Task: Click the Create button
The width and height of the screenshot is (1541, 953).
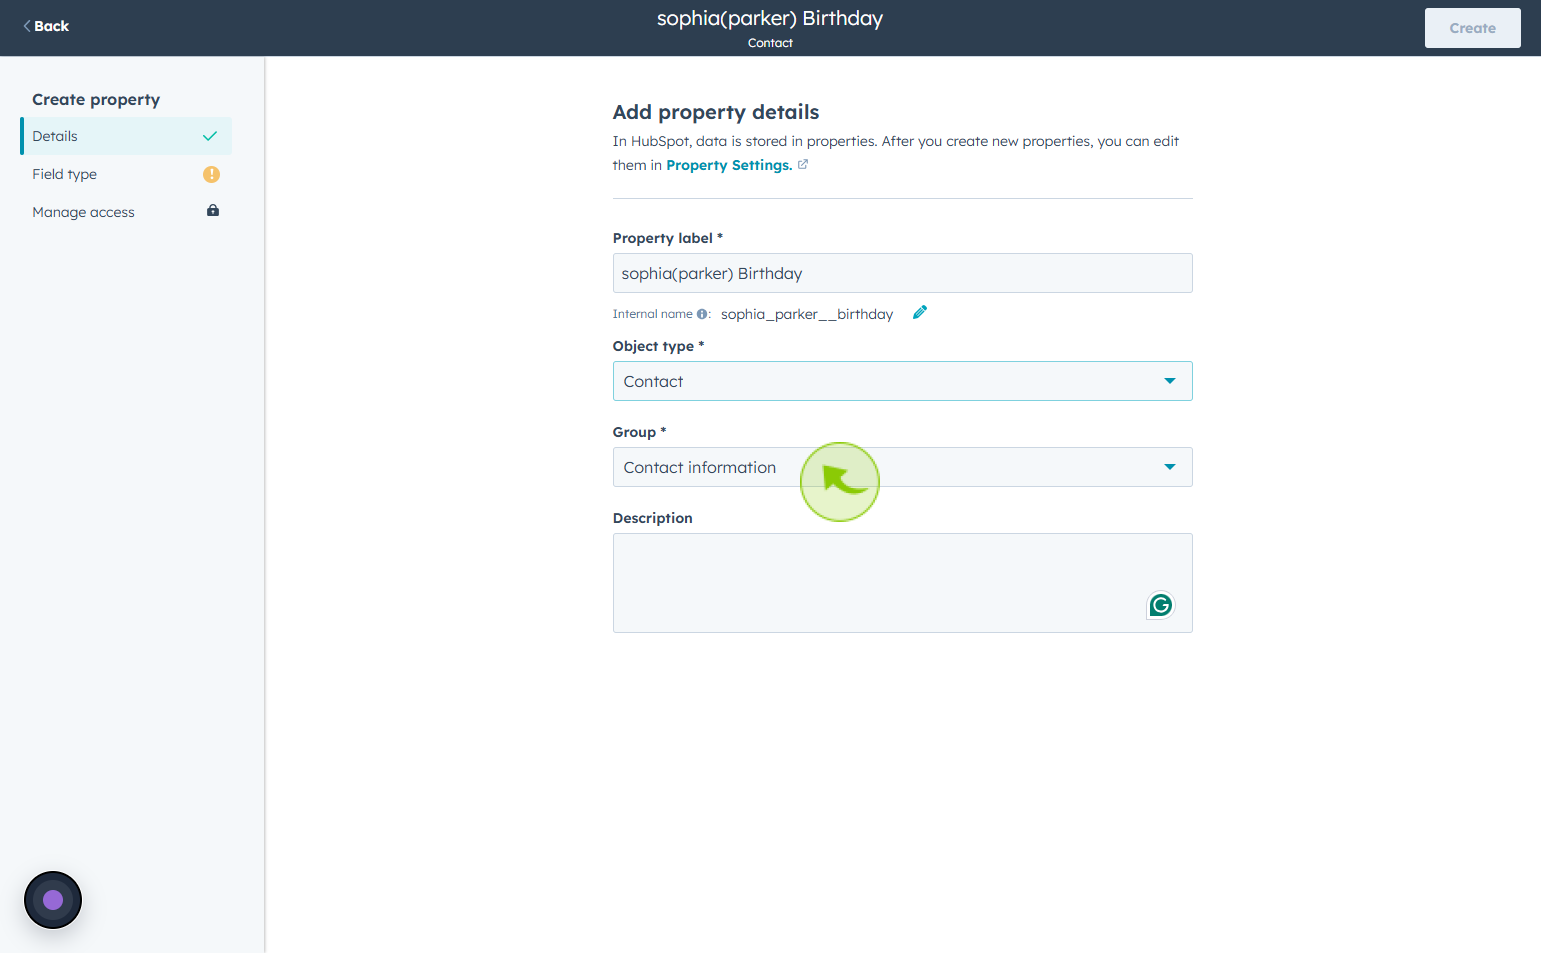Action: pos(1472,28)
